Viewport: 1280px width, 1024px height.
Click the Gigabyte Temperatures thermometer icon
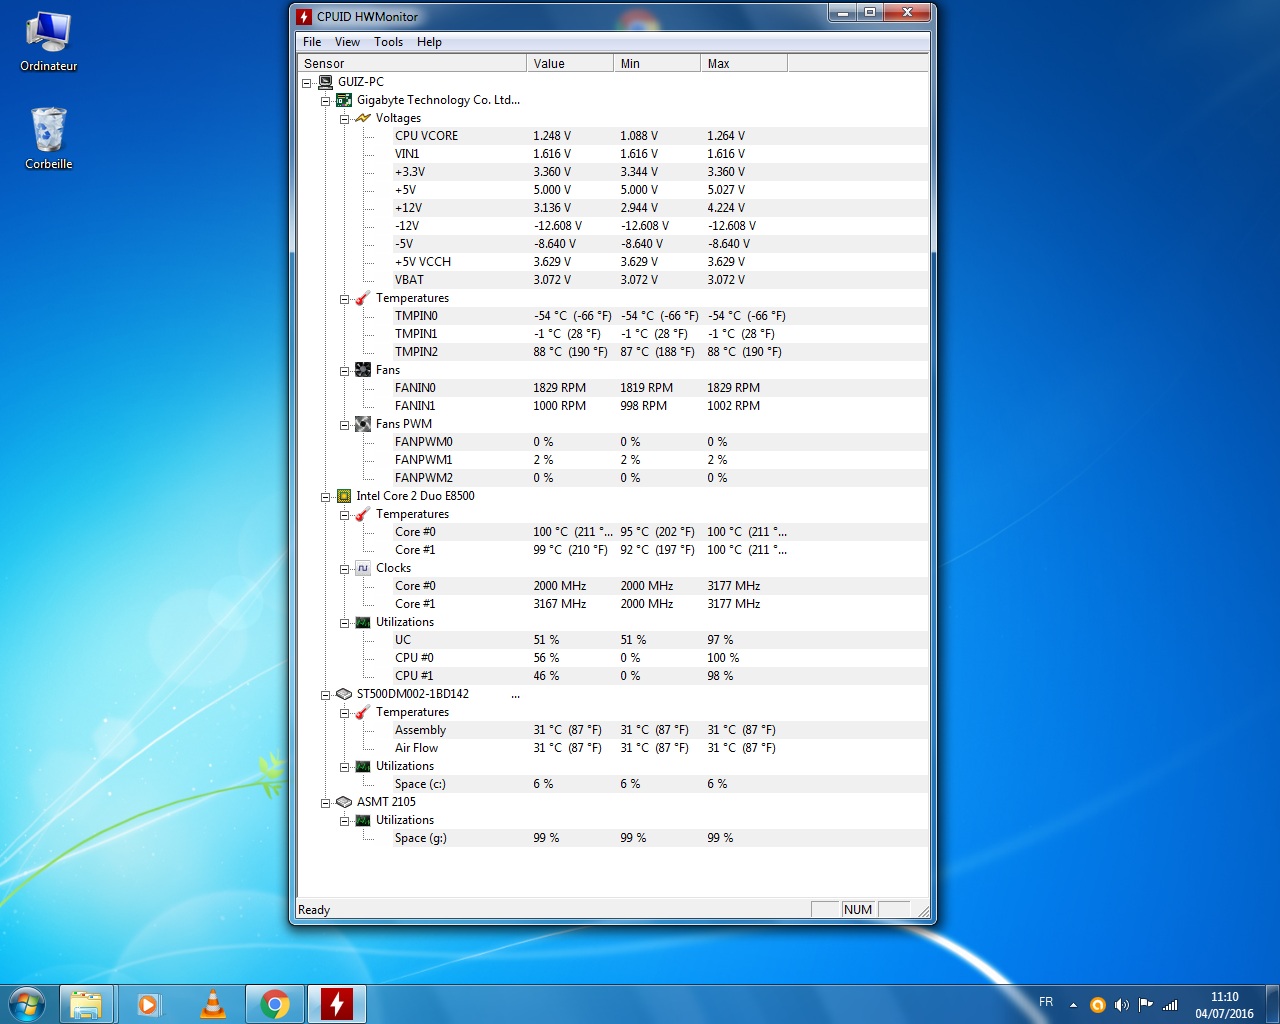tap(363, 298)
